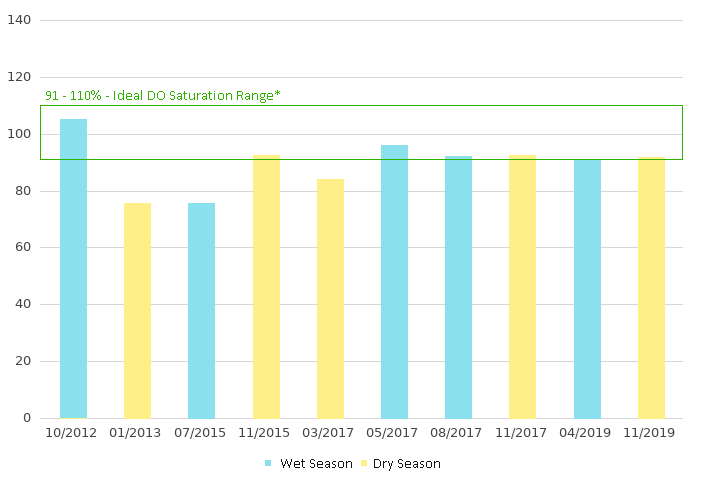Click the 140 y-axis value label
The width and height of the screenshot is (702, 498).
pos(19,20)
